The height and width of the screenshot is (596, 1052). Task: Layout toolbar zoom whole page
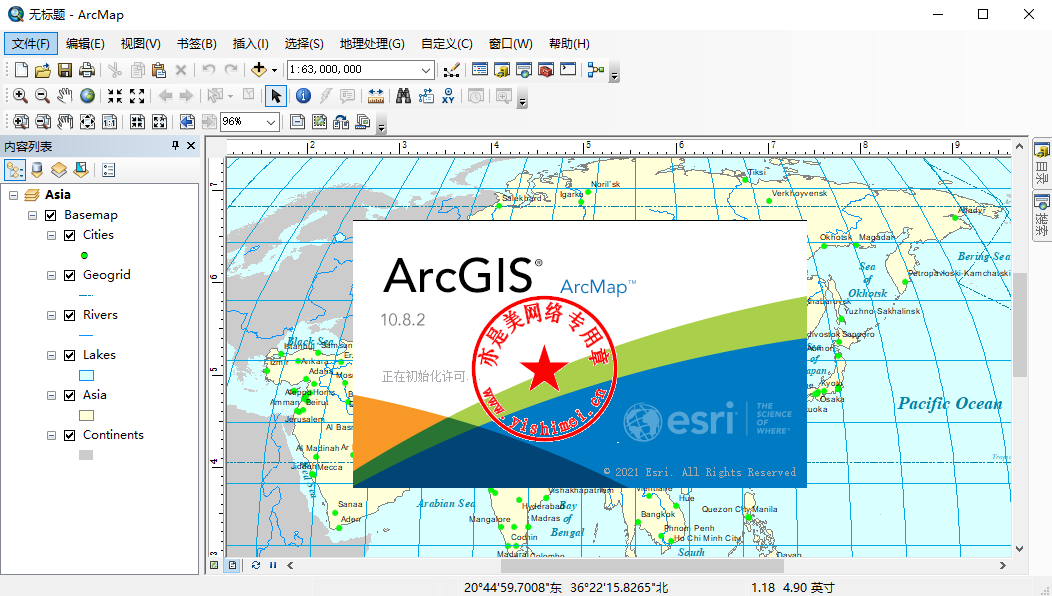tap(88, 121)
